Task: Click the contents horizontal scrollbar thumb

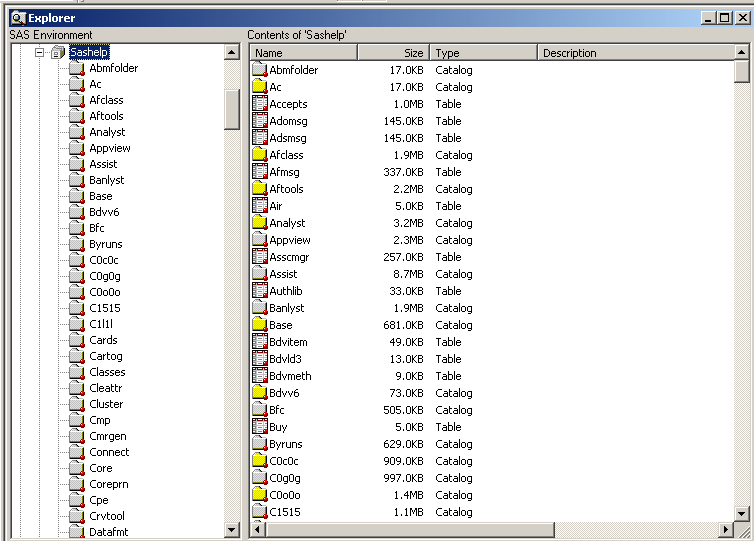Action: [410, 529]
